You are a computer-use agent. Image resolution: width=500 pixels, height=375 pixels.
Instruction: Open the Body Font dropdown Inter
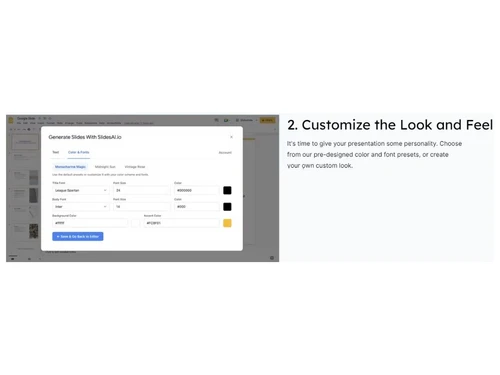tap(81, 207)
